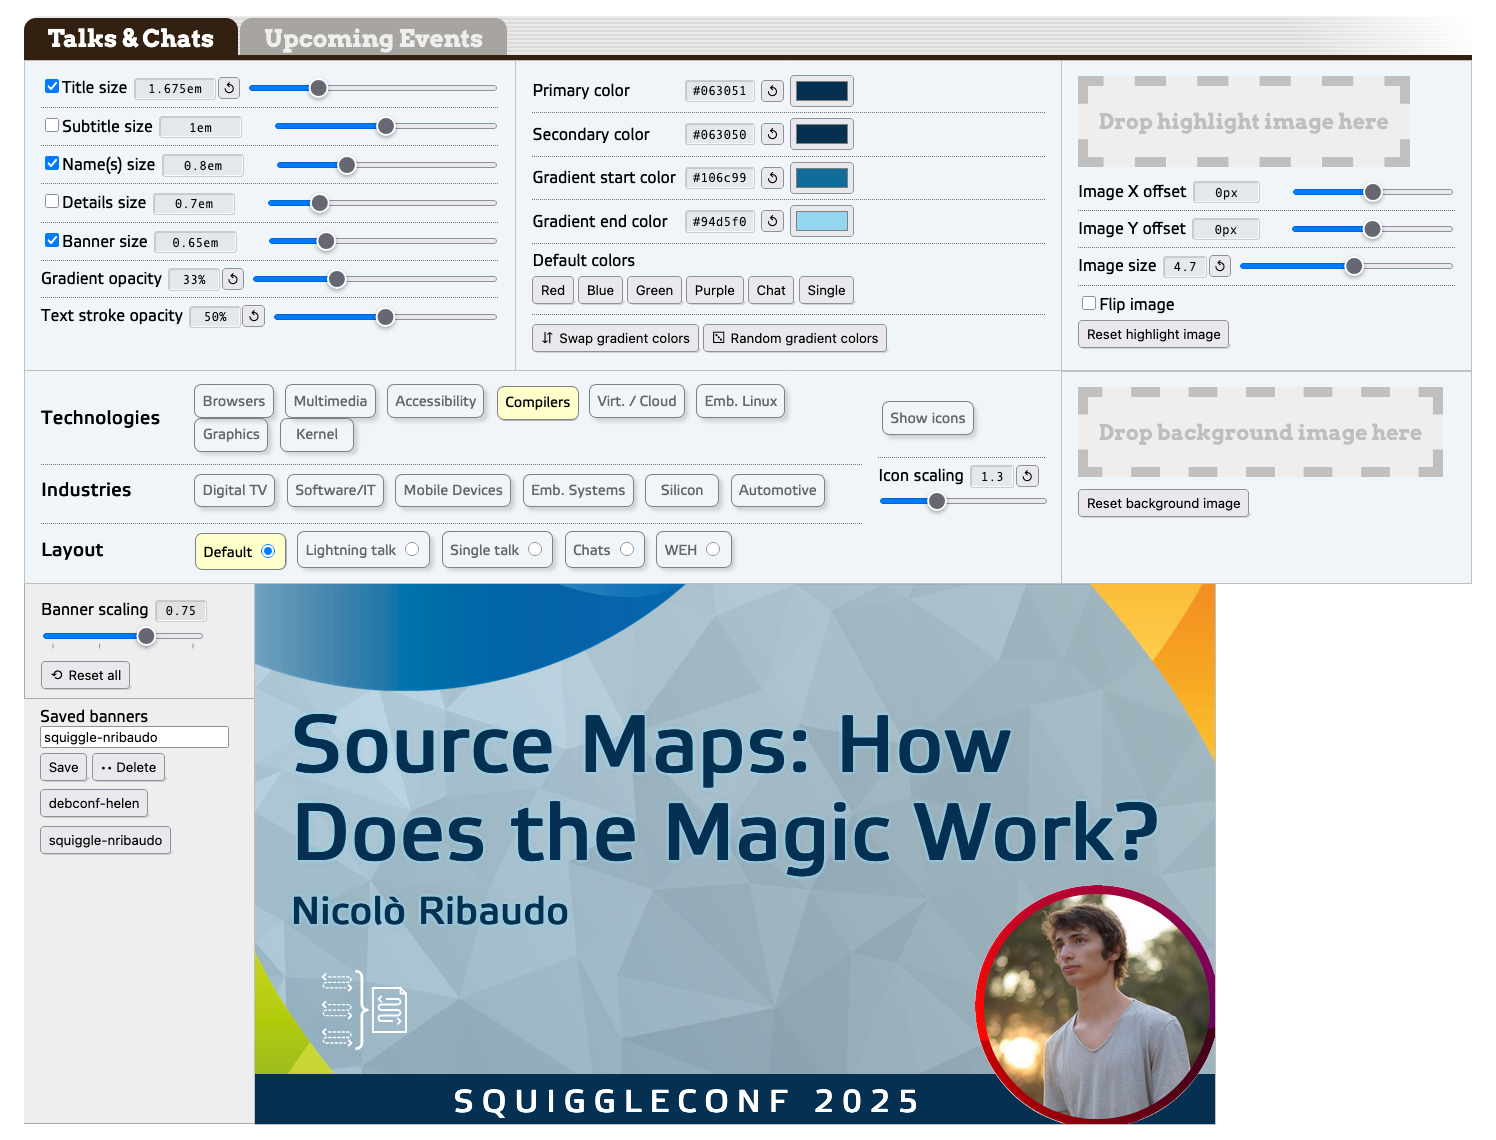Open the Talks & Chats tab
This screenshot has width=1496, height=1140.
131,38
